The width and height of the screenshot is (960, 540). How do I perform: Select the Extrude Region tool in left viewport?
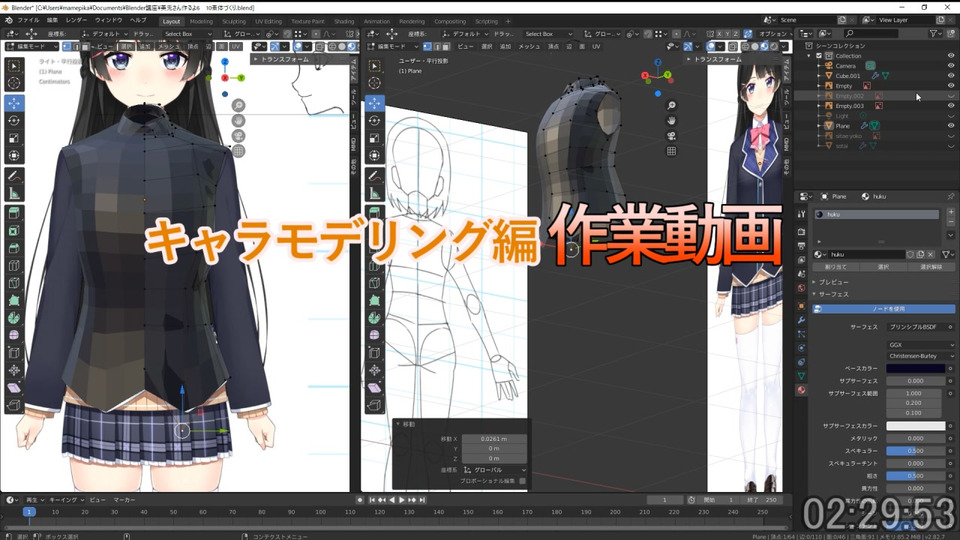[x=14, y=213]
